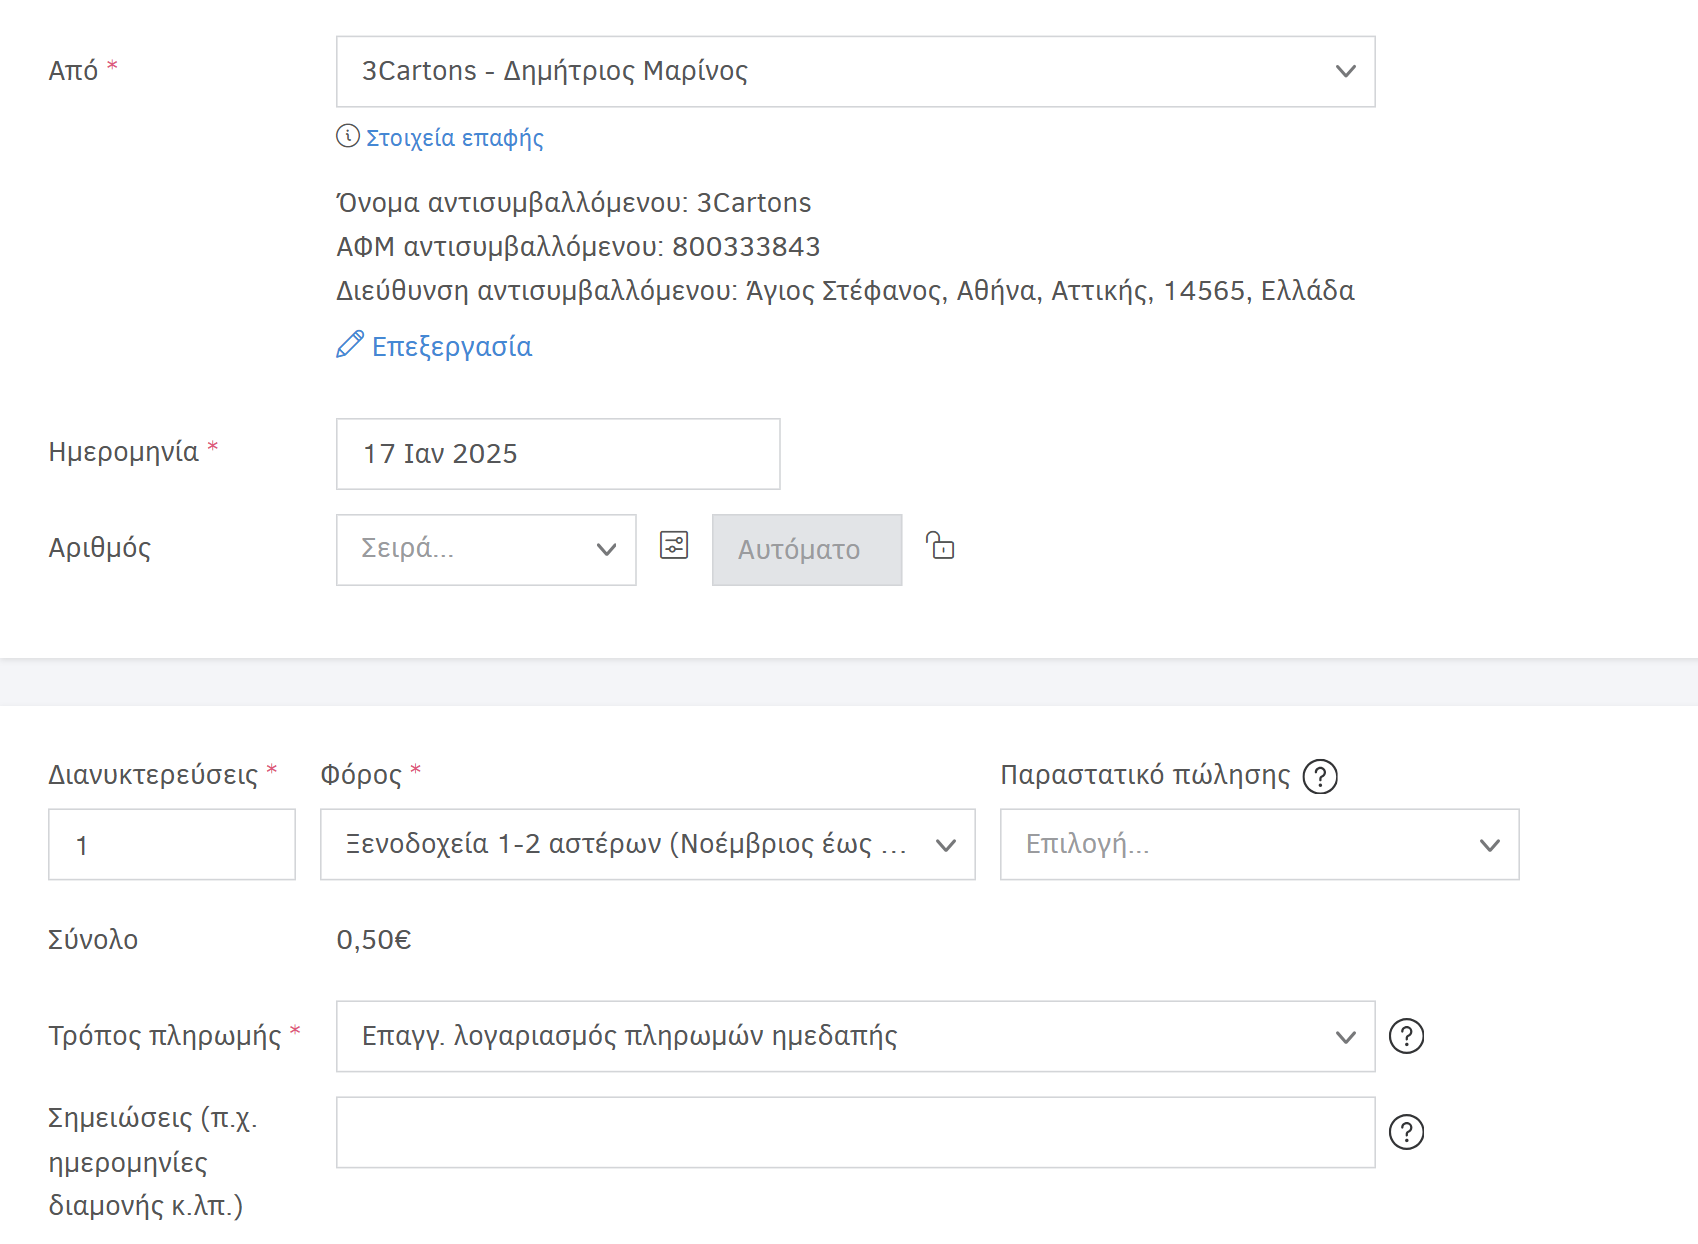
Task: Click the Όνομα αντισυμβαλλόμενου: 3Cartons text
Action: coord(574,203)
